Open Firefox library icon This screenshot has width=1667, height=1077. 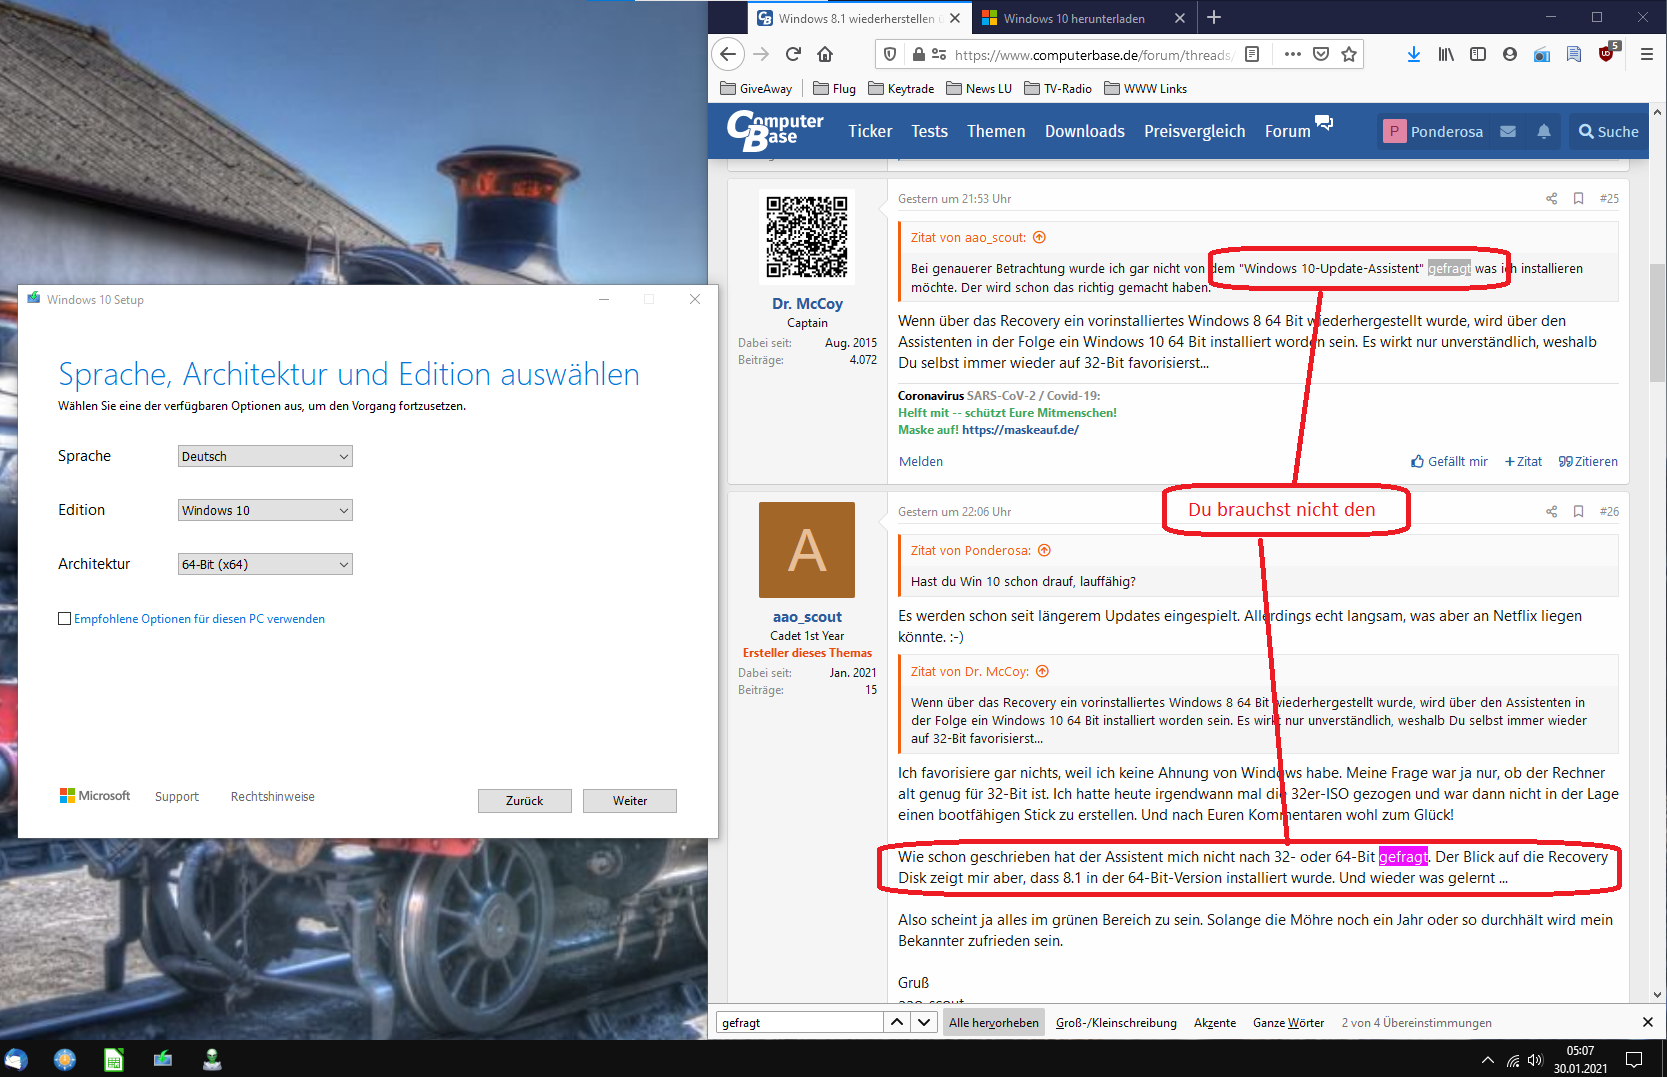click(x=1446, y=54)
